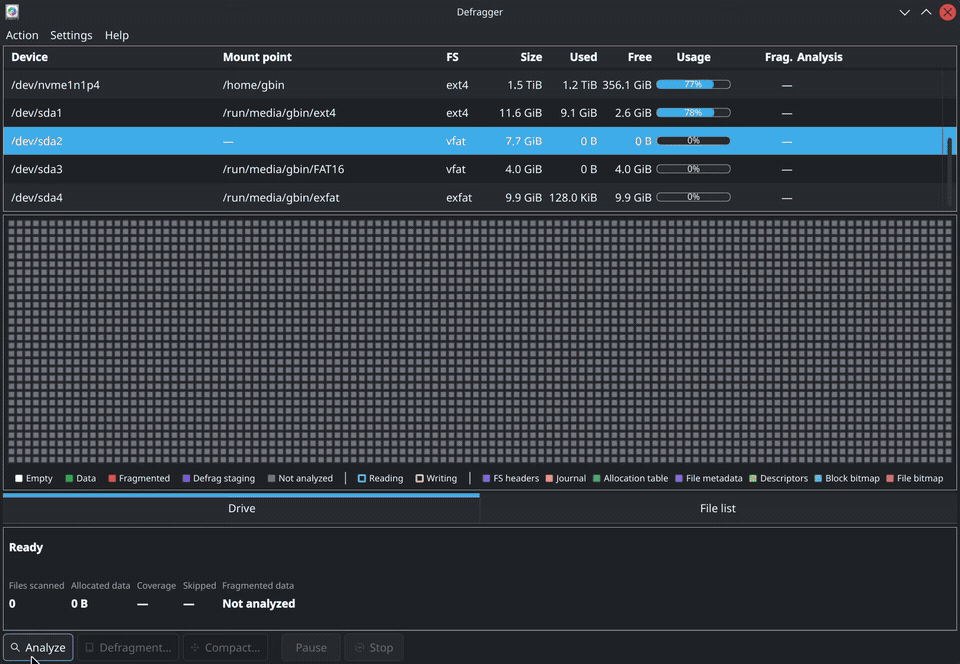
Task: Click the 11.6 GiB size value
Action: [520, 113]
